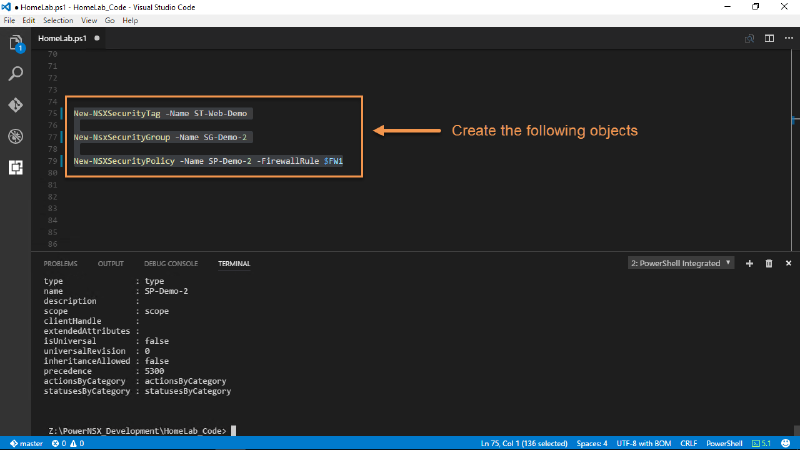Open the PowerShell Integrated terminal dropdown

click(681, 263)
